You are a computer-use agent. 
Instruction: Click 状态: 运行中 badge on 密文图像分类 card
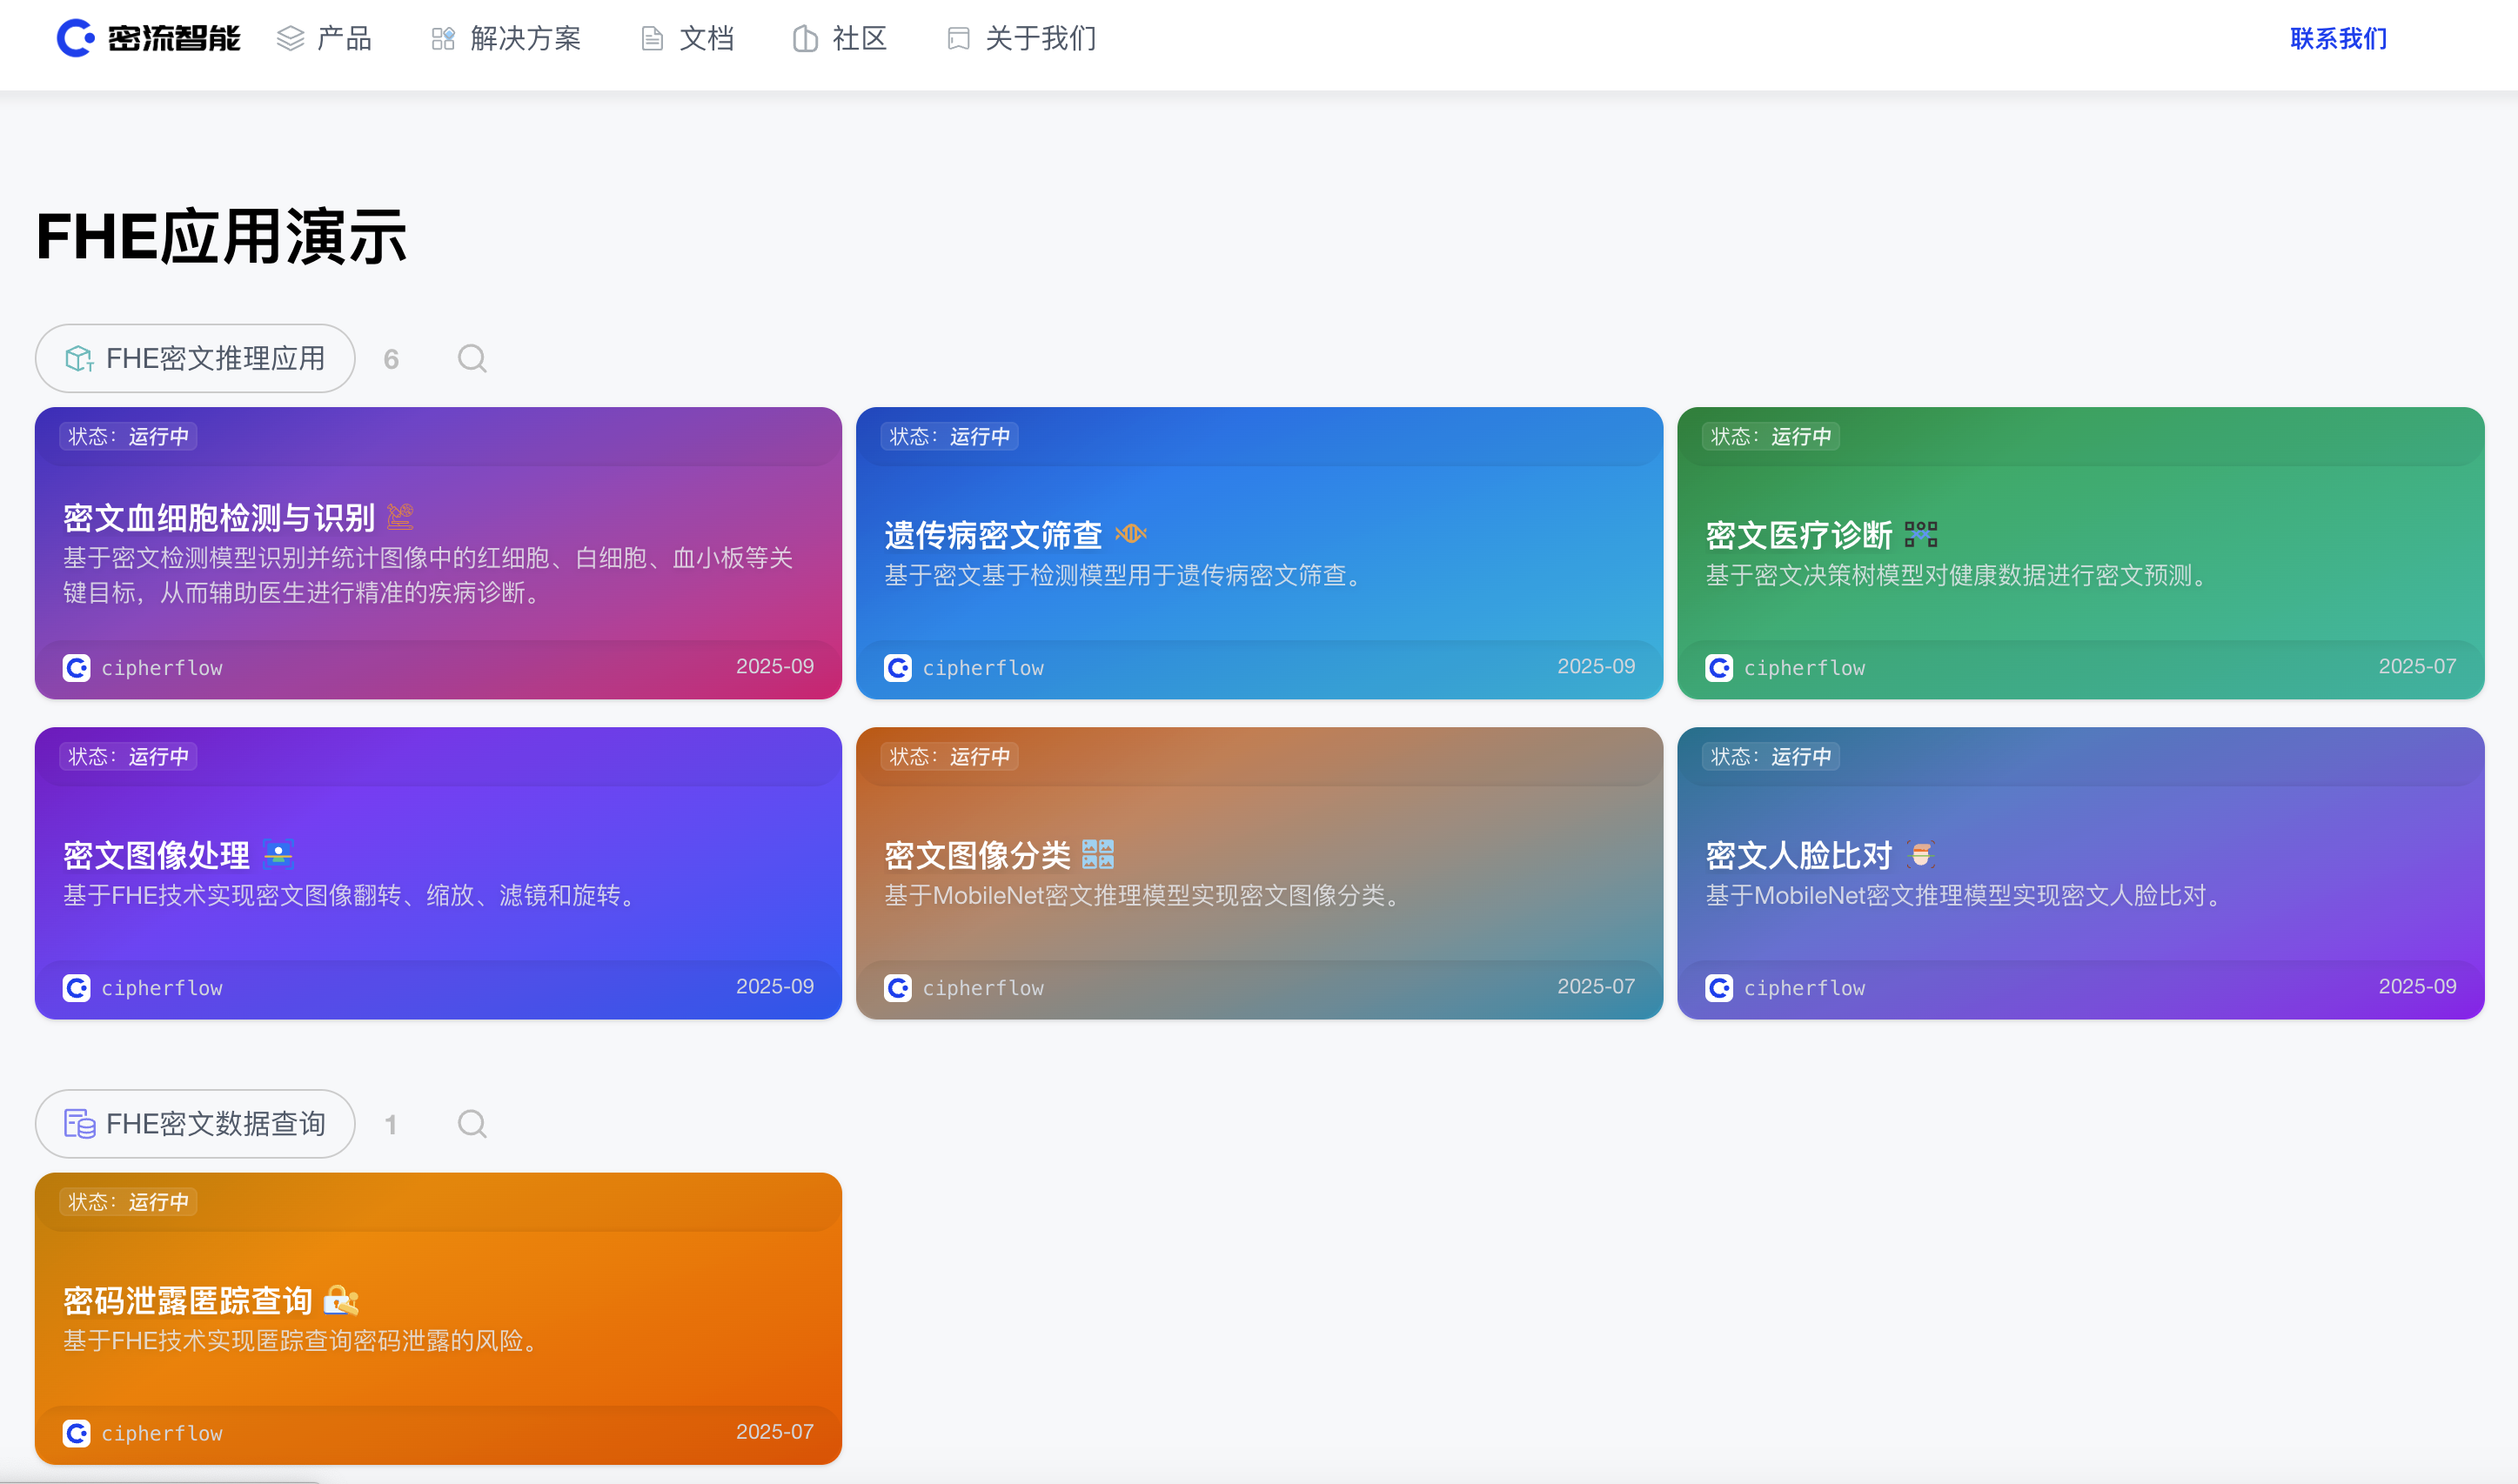(x=948, y=756)
